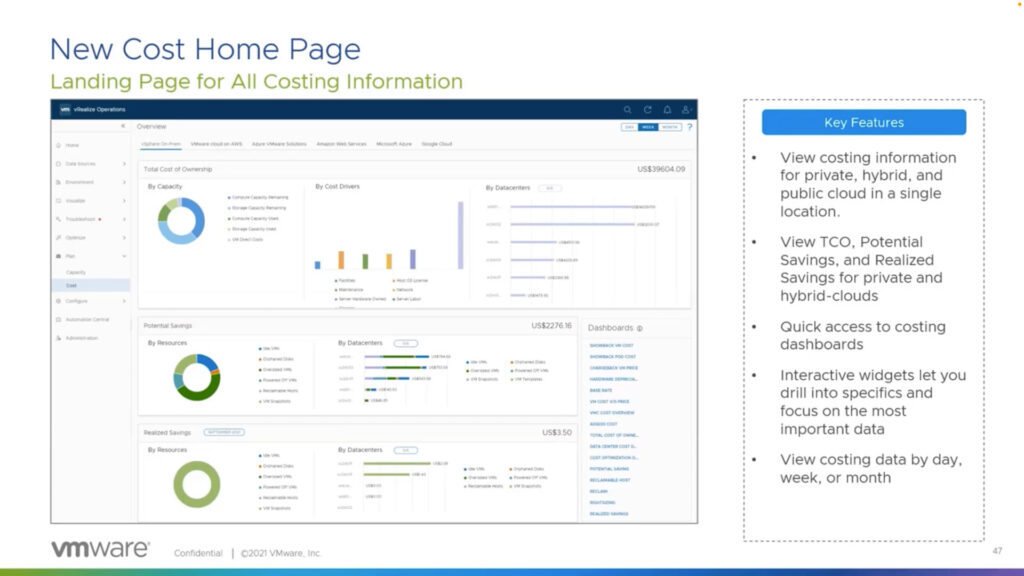The width and height of the screenshot is (1024, 576).
Task: Switch the time range to Month
Action: click(669, 127)
